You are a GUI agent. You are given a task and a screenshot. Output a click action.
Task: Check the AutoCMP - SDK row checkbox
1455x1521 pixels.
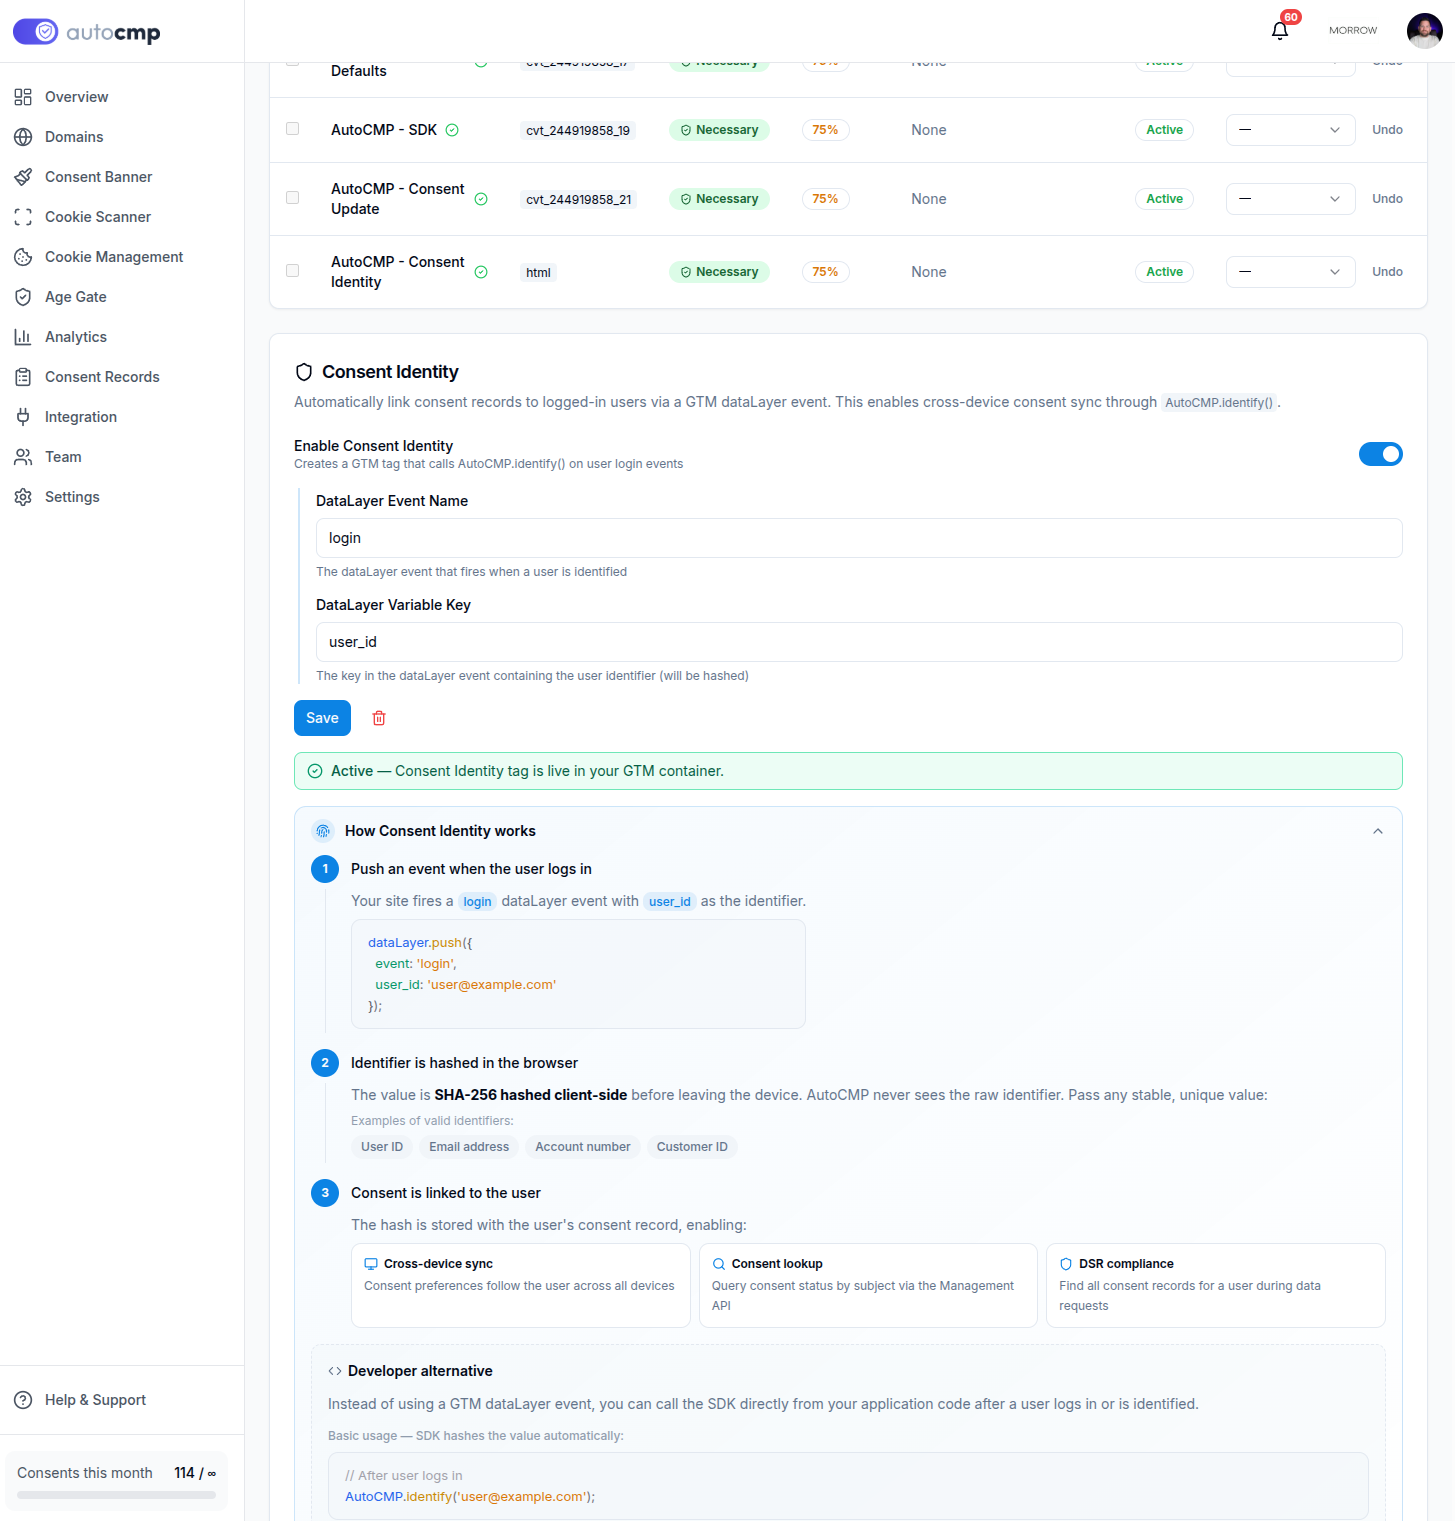coord(293,129)
